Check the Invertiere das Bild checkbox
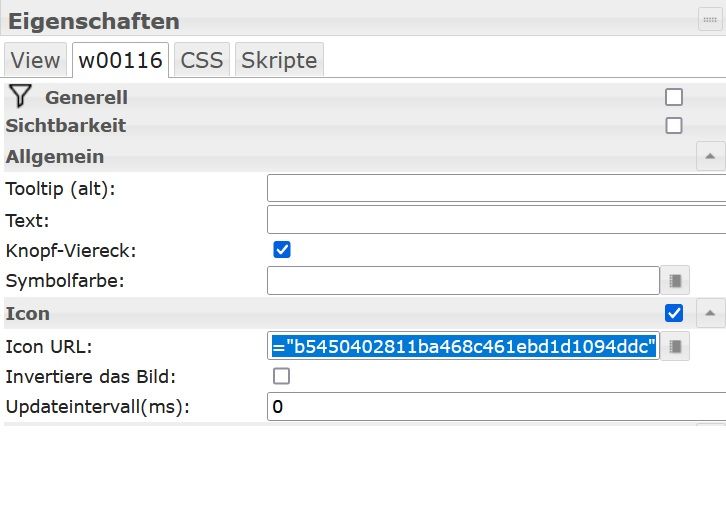The height and width of the screenshot is (514, 726). point(282,376)
